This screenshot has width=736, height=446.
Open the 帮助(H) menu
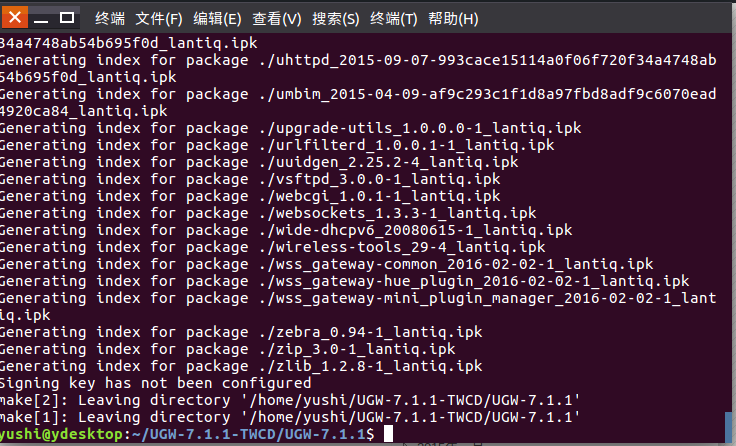453,19
